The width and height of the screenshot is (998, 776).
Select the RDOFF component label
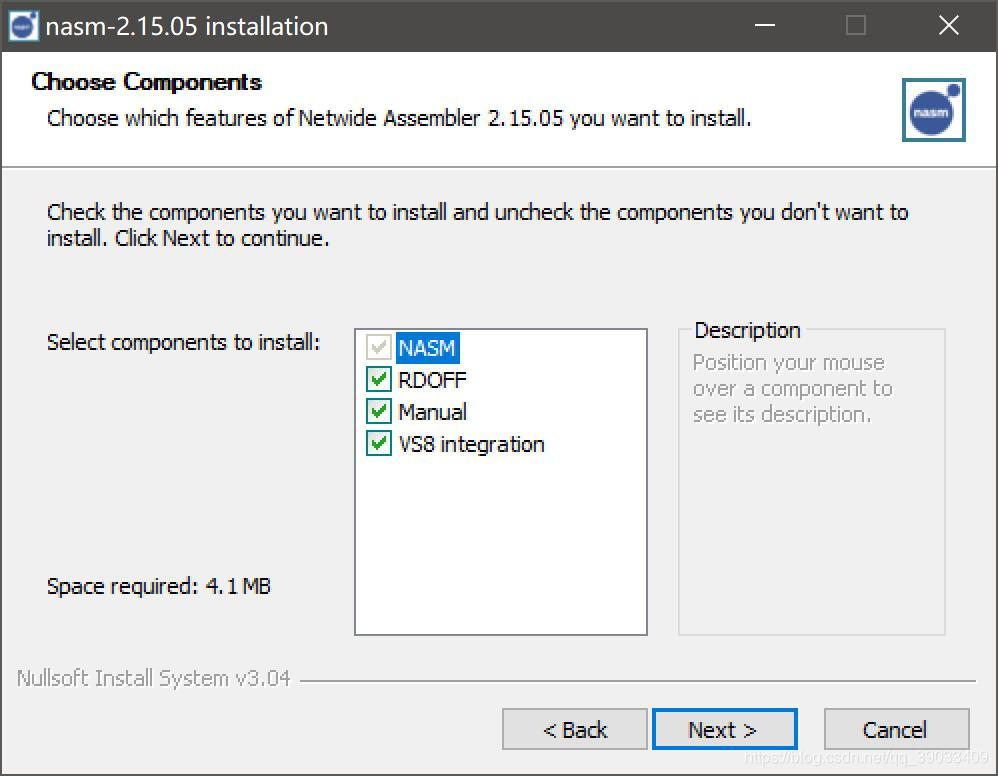pyautogui.click(x=432, y=380)
